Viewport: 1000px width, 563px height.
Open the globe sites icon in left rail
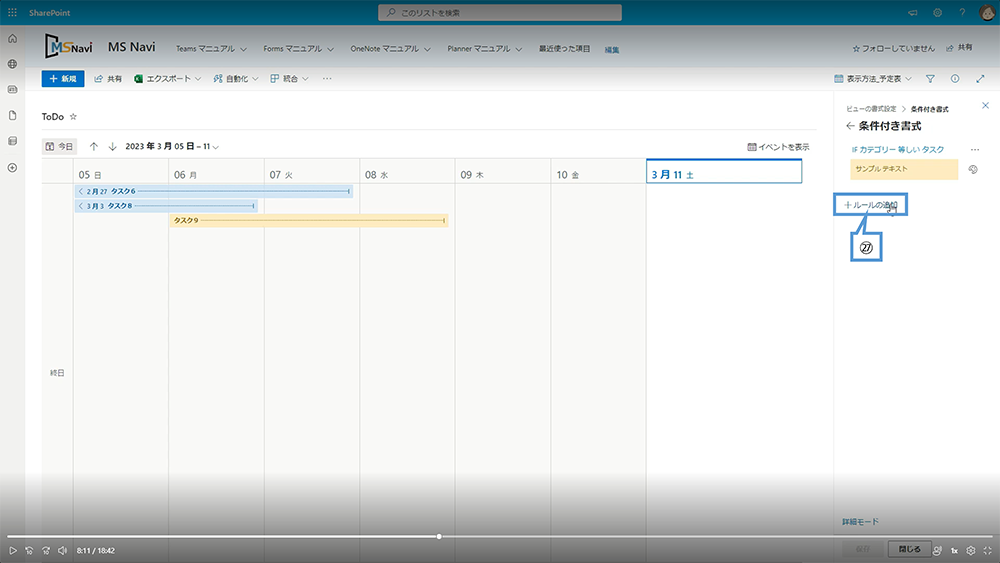(x=12, y=64)
